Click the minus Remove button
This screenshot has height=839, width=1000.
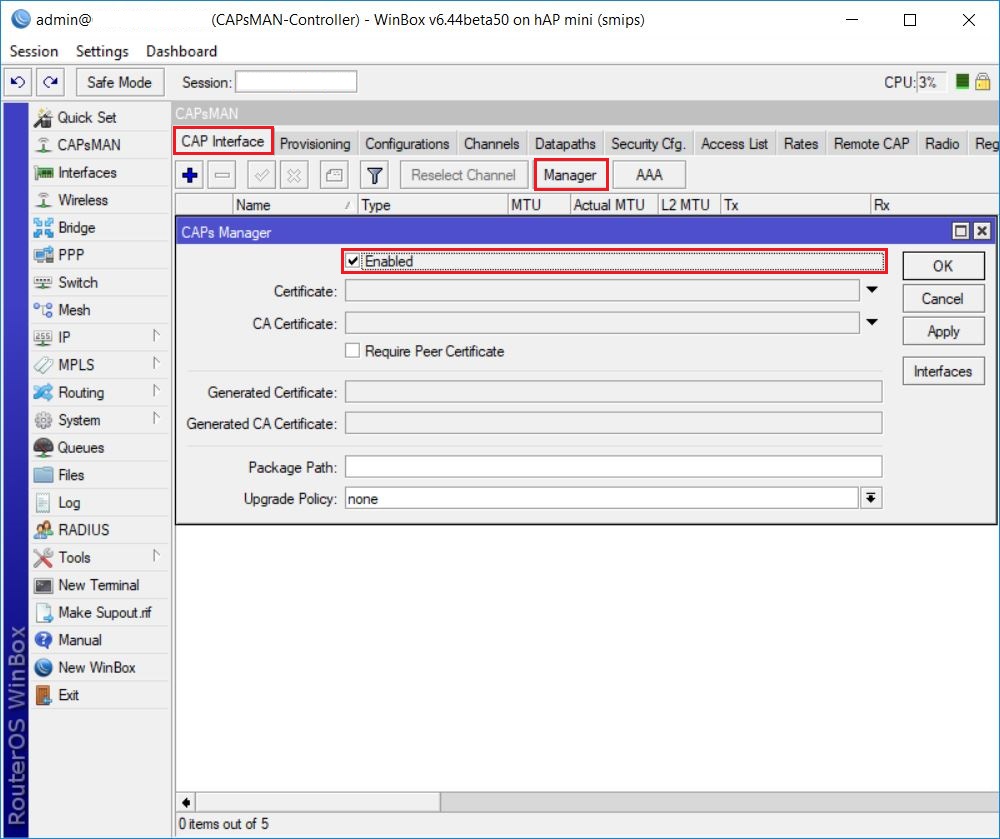tap(222, 175)
